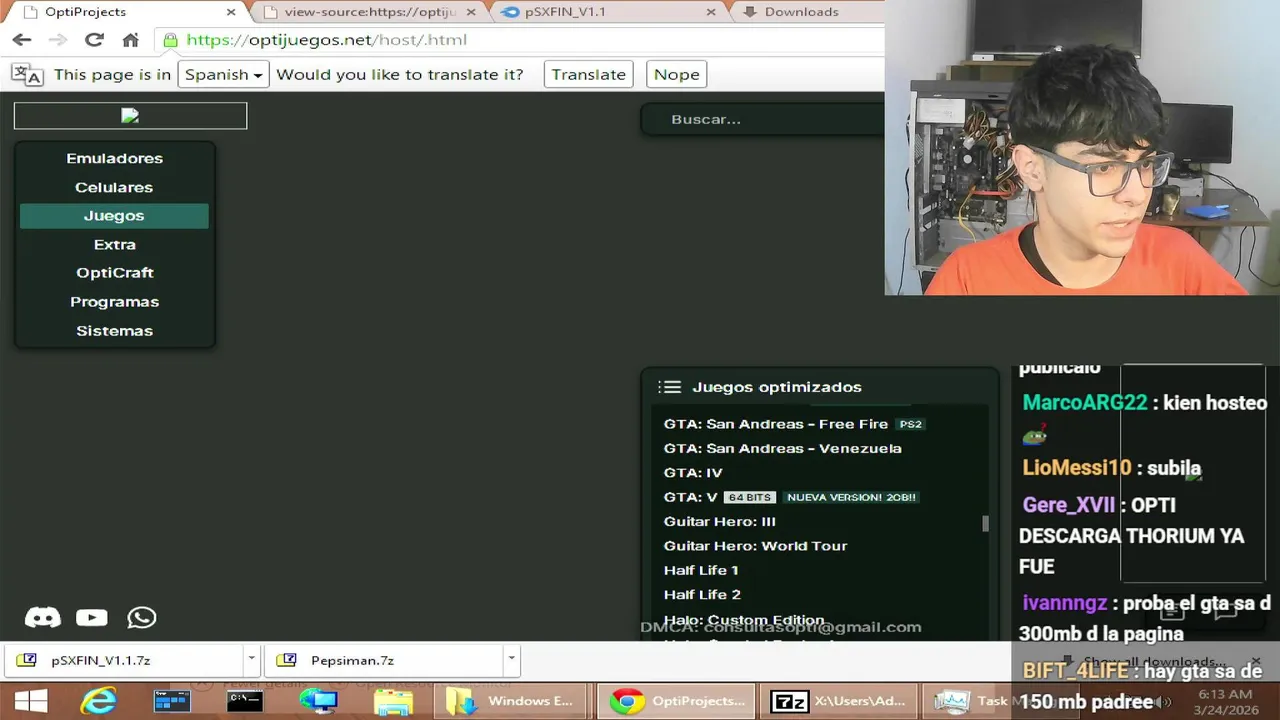Click the pSXFIN_V1.1.7z download item
1280x720 pixels.
pyautogui.click(x=123, y=660)
